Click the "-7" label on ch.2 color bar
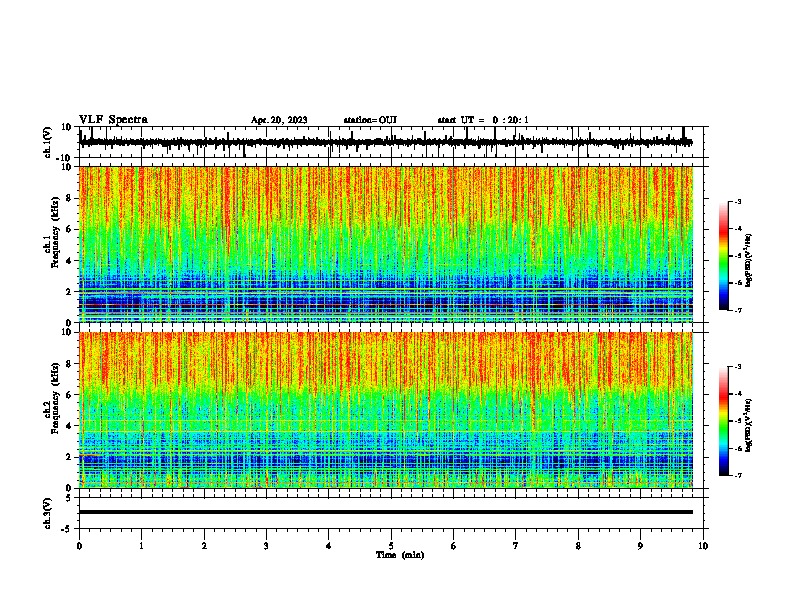792x612 pixels. coord(737,475)
